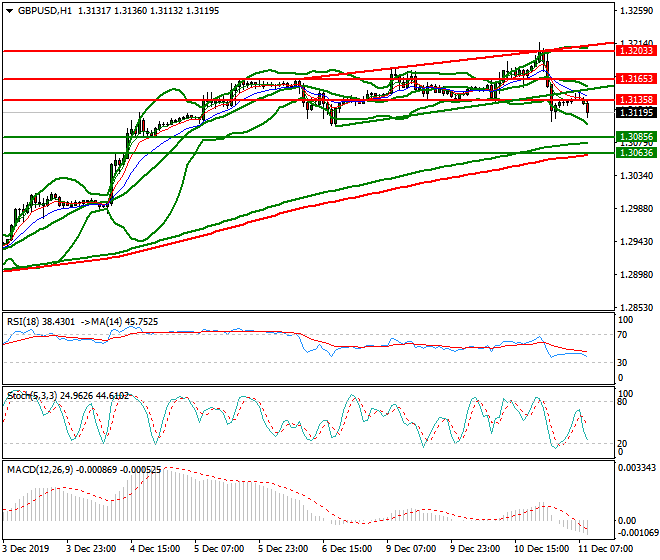
Task: Select the current price label 1.31195
Action: coord(636,112)
